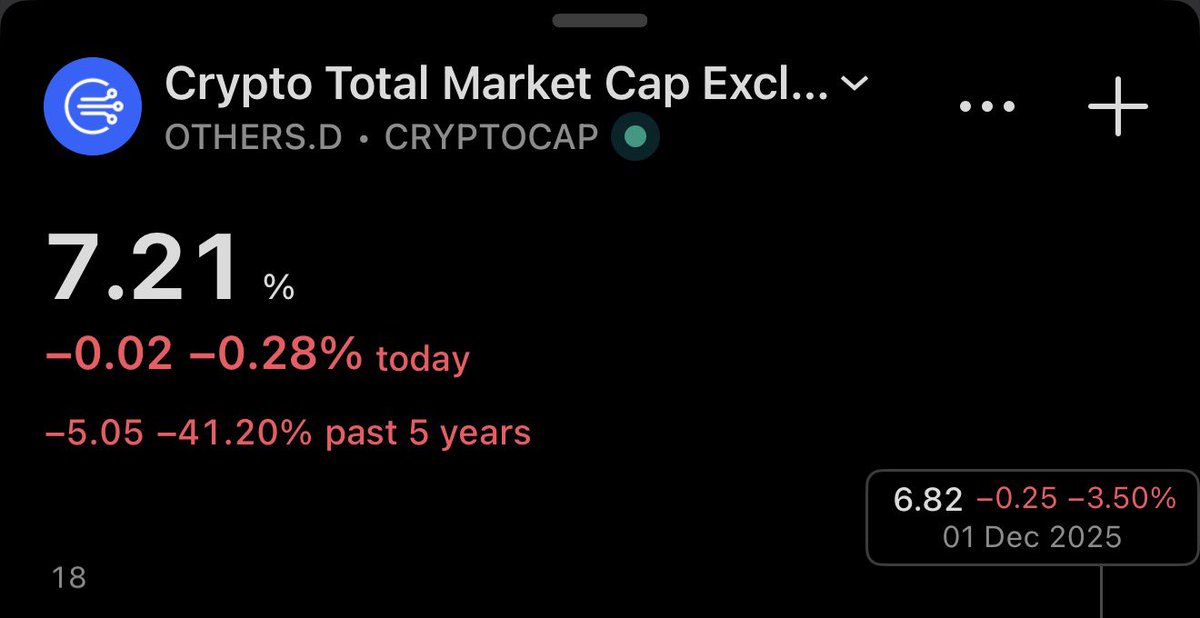Viewport: 1200px width, 618px height.
Task: Grab the sheet drag handle at top
Action: 599,20
